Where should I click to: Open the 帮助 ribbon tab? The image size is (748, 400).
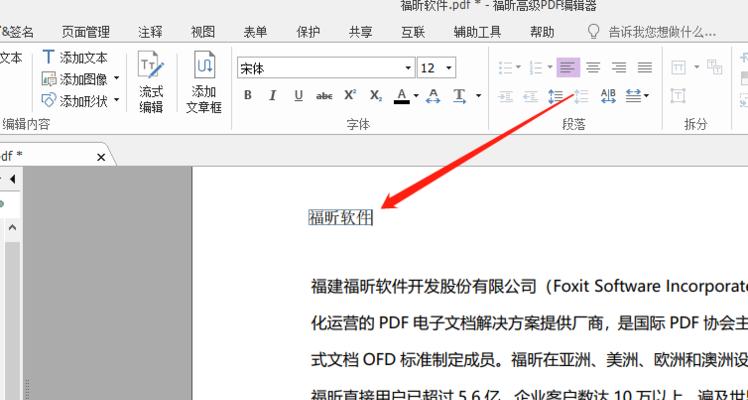tap(542, 32)
